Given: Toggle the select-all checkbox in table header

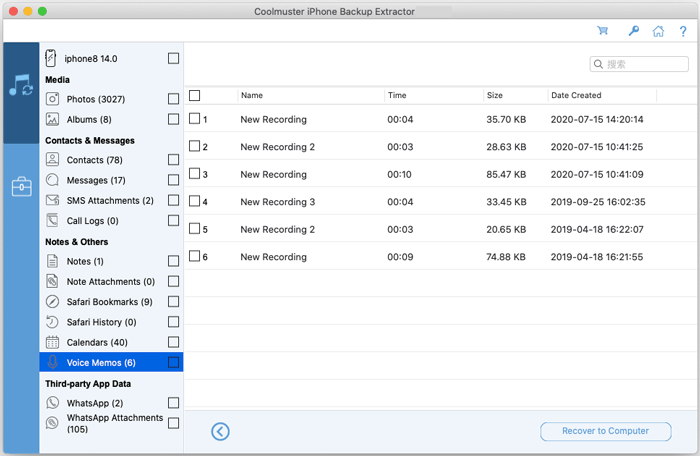Looking at the screenshot, I should tap(194, 95).
